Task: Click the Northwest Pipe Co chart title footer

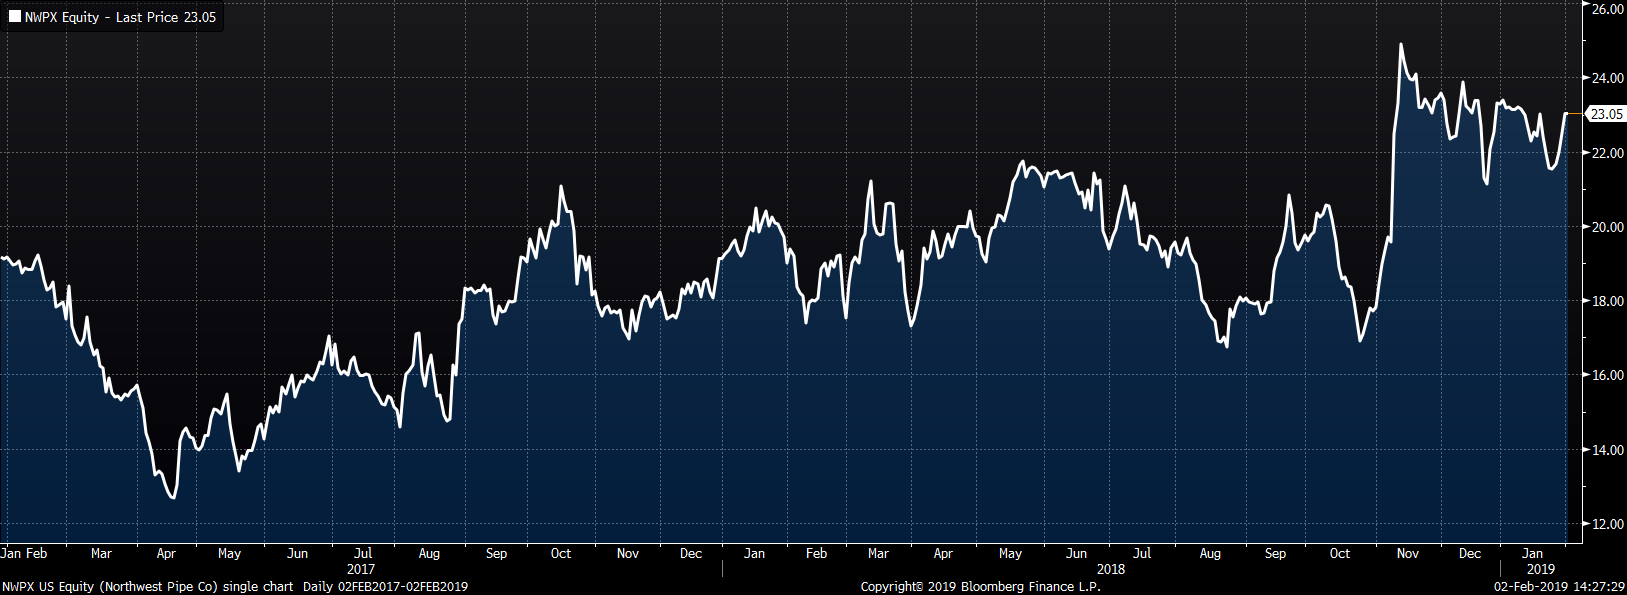Action: [147, 586]
